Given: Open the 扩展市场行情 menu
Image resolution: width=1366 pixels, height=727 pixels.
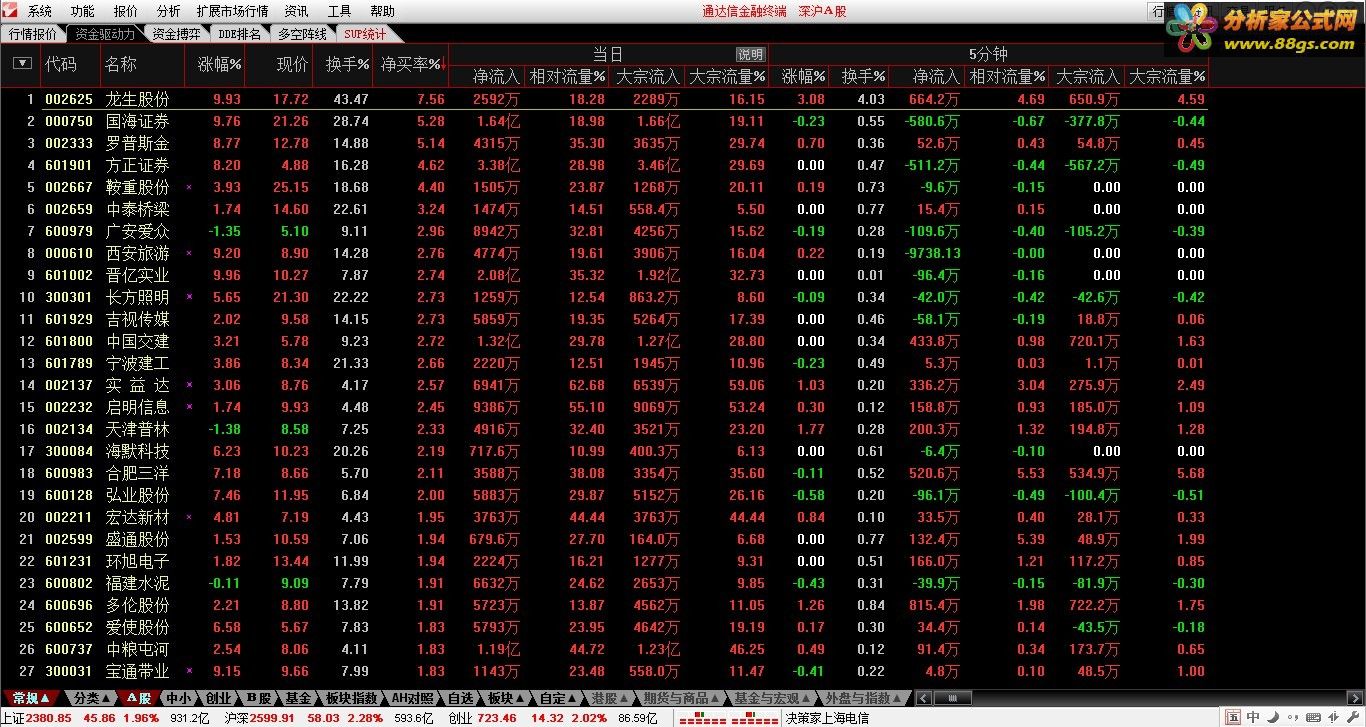Looking at the screenshot, I should coord(232,11).
